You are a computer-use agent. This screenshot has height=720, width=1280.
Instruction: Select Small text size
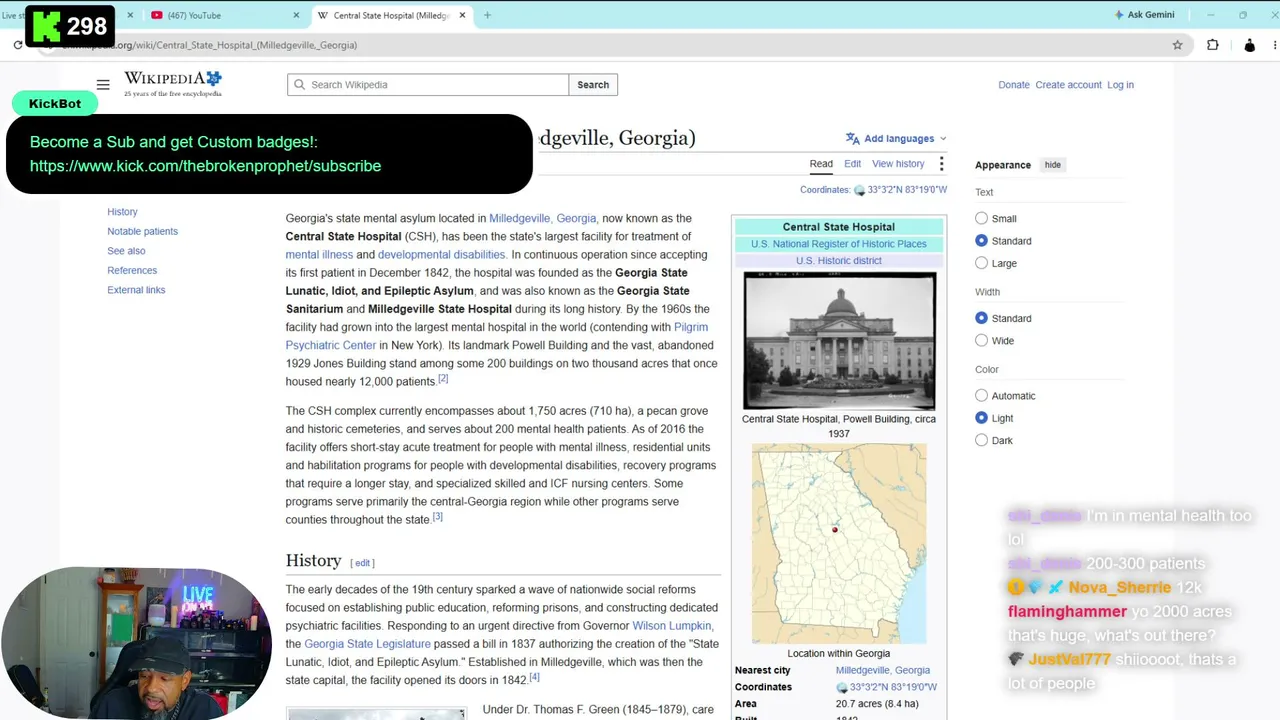tap(981, 218)
